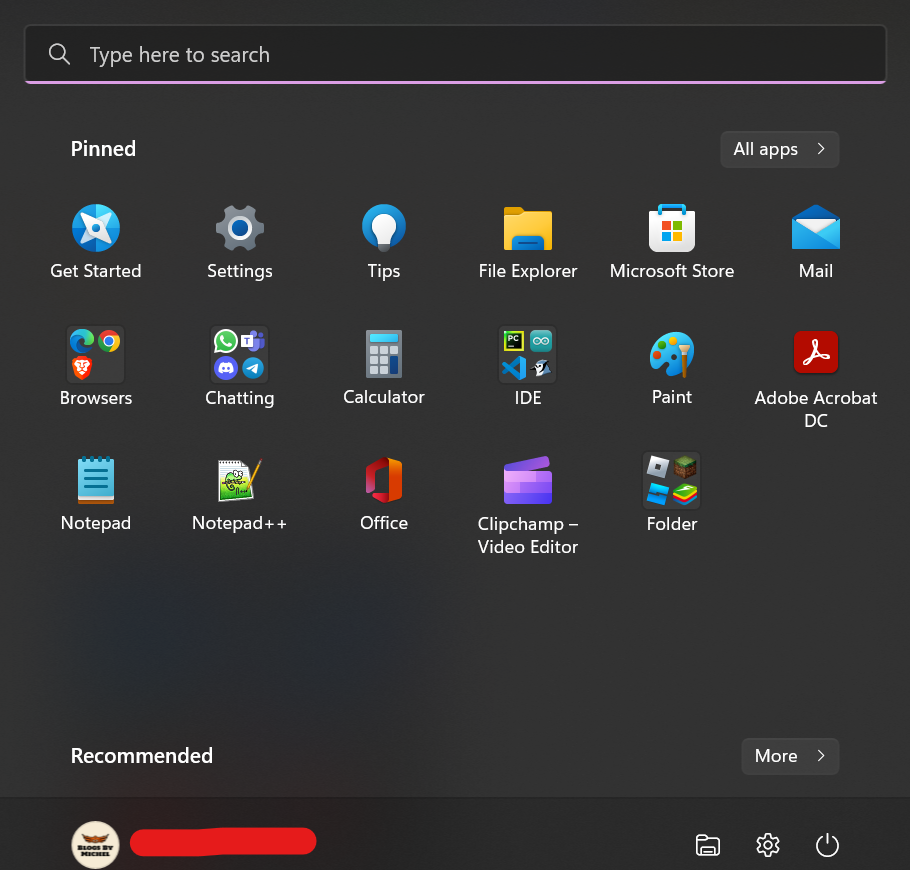Open Clipchamp Video Editor
Image resolution: width=910 pixels, height=870 pixels.
(528, 481)
